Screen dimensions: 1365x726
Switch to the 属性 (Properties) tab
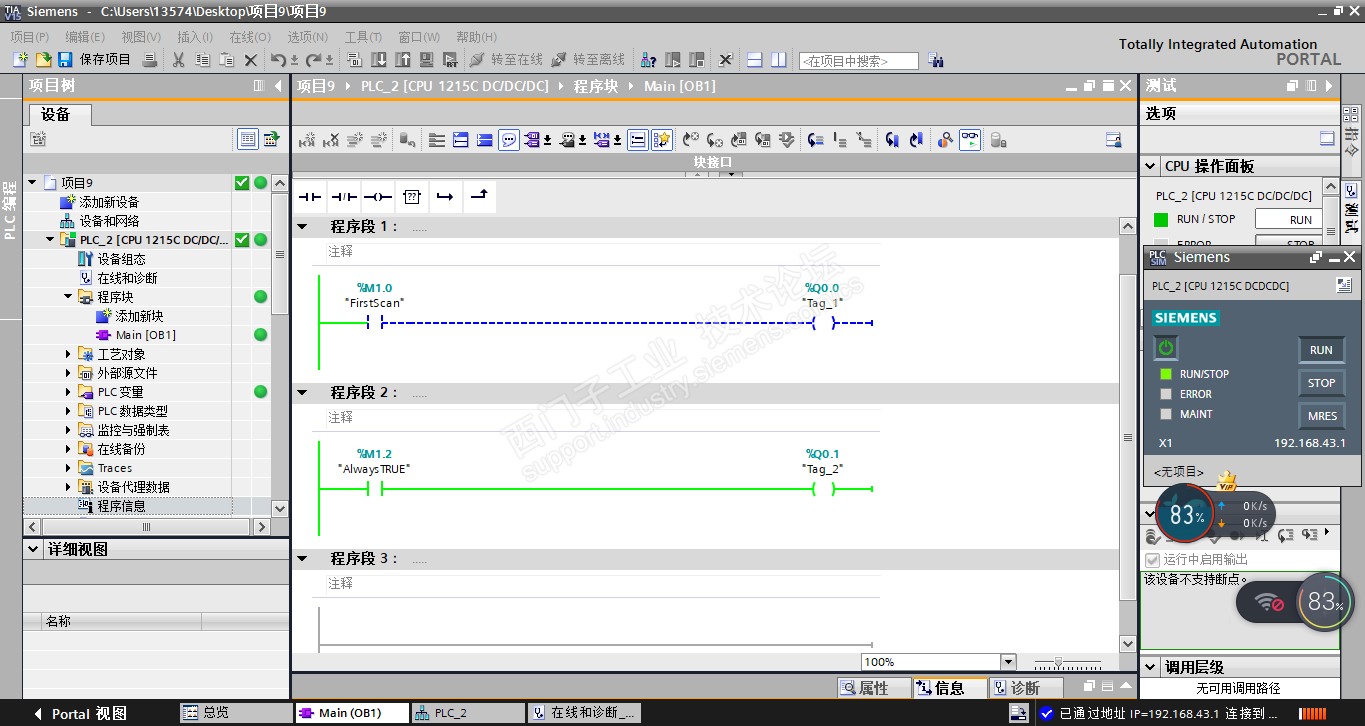tap(873, 688)
